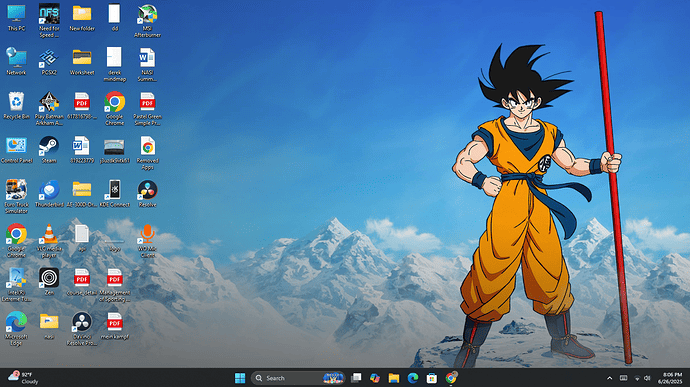Select Removed Apps HTML file
This screenshot has height=387, width=690.
pos(147,153)
